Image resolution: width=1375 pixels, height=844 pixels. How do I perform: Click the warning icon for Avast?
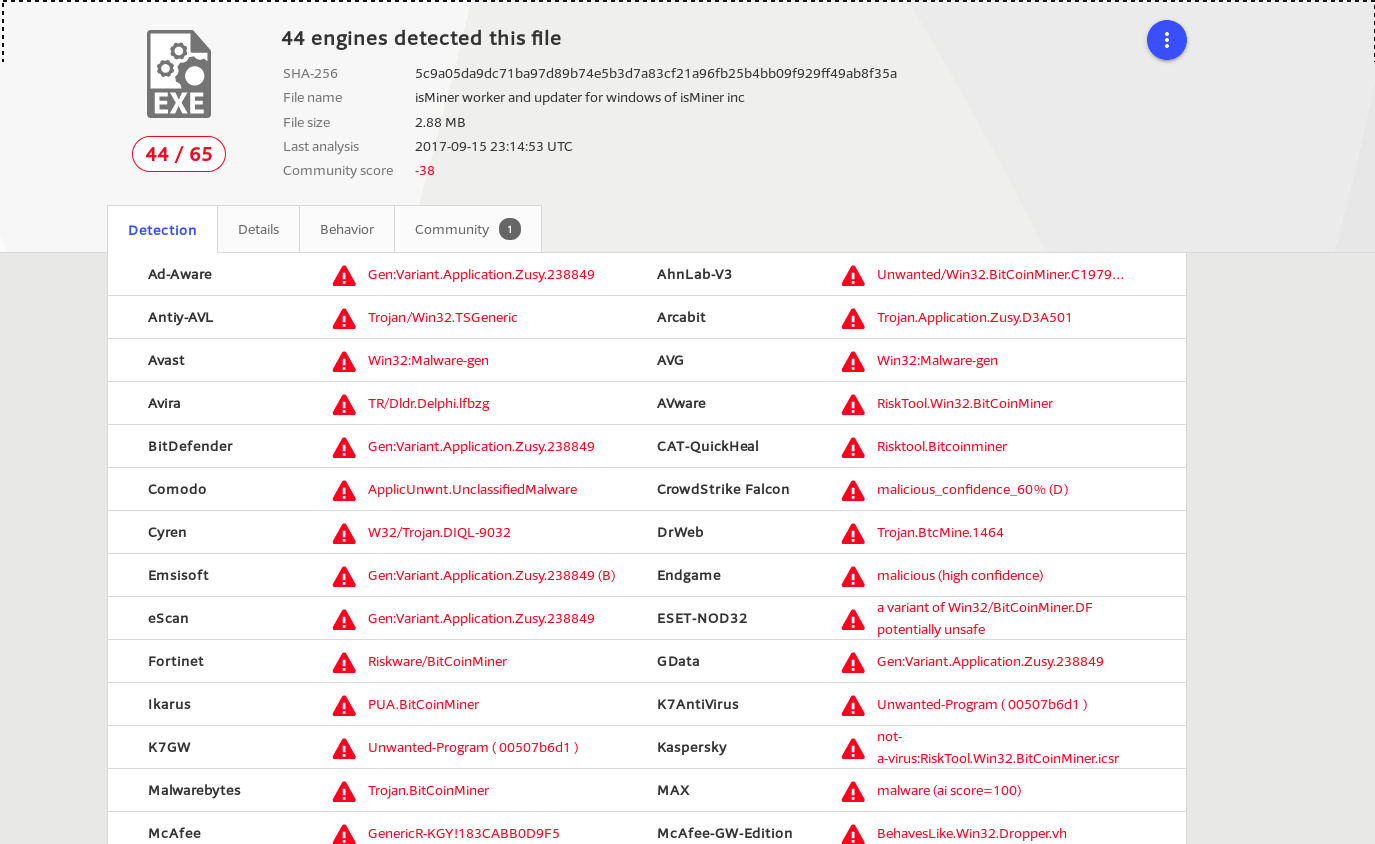344,361
